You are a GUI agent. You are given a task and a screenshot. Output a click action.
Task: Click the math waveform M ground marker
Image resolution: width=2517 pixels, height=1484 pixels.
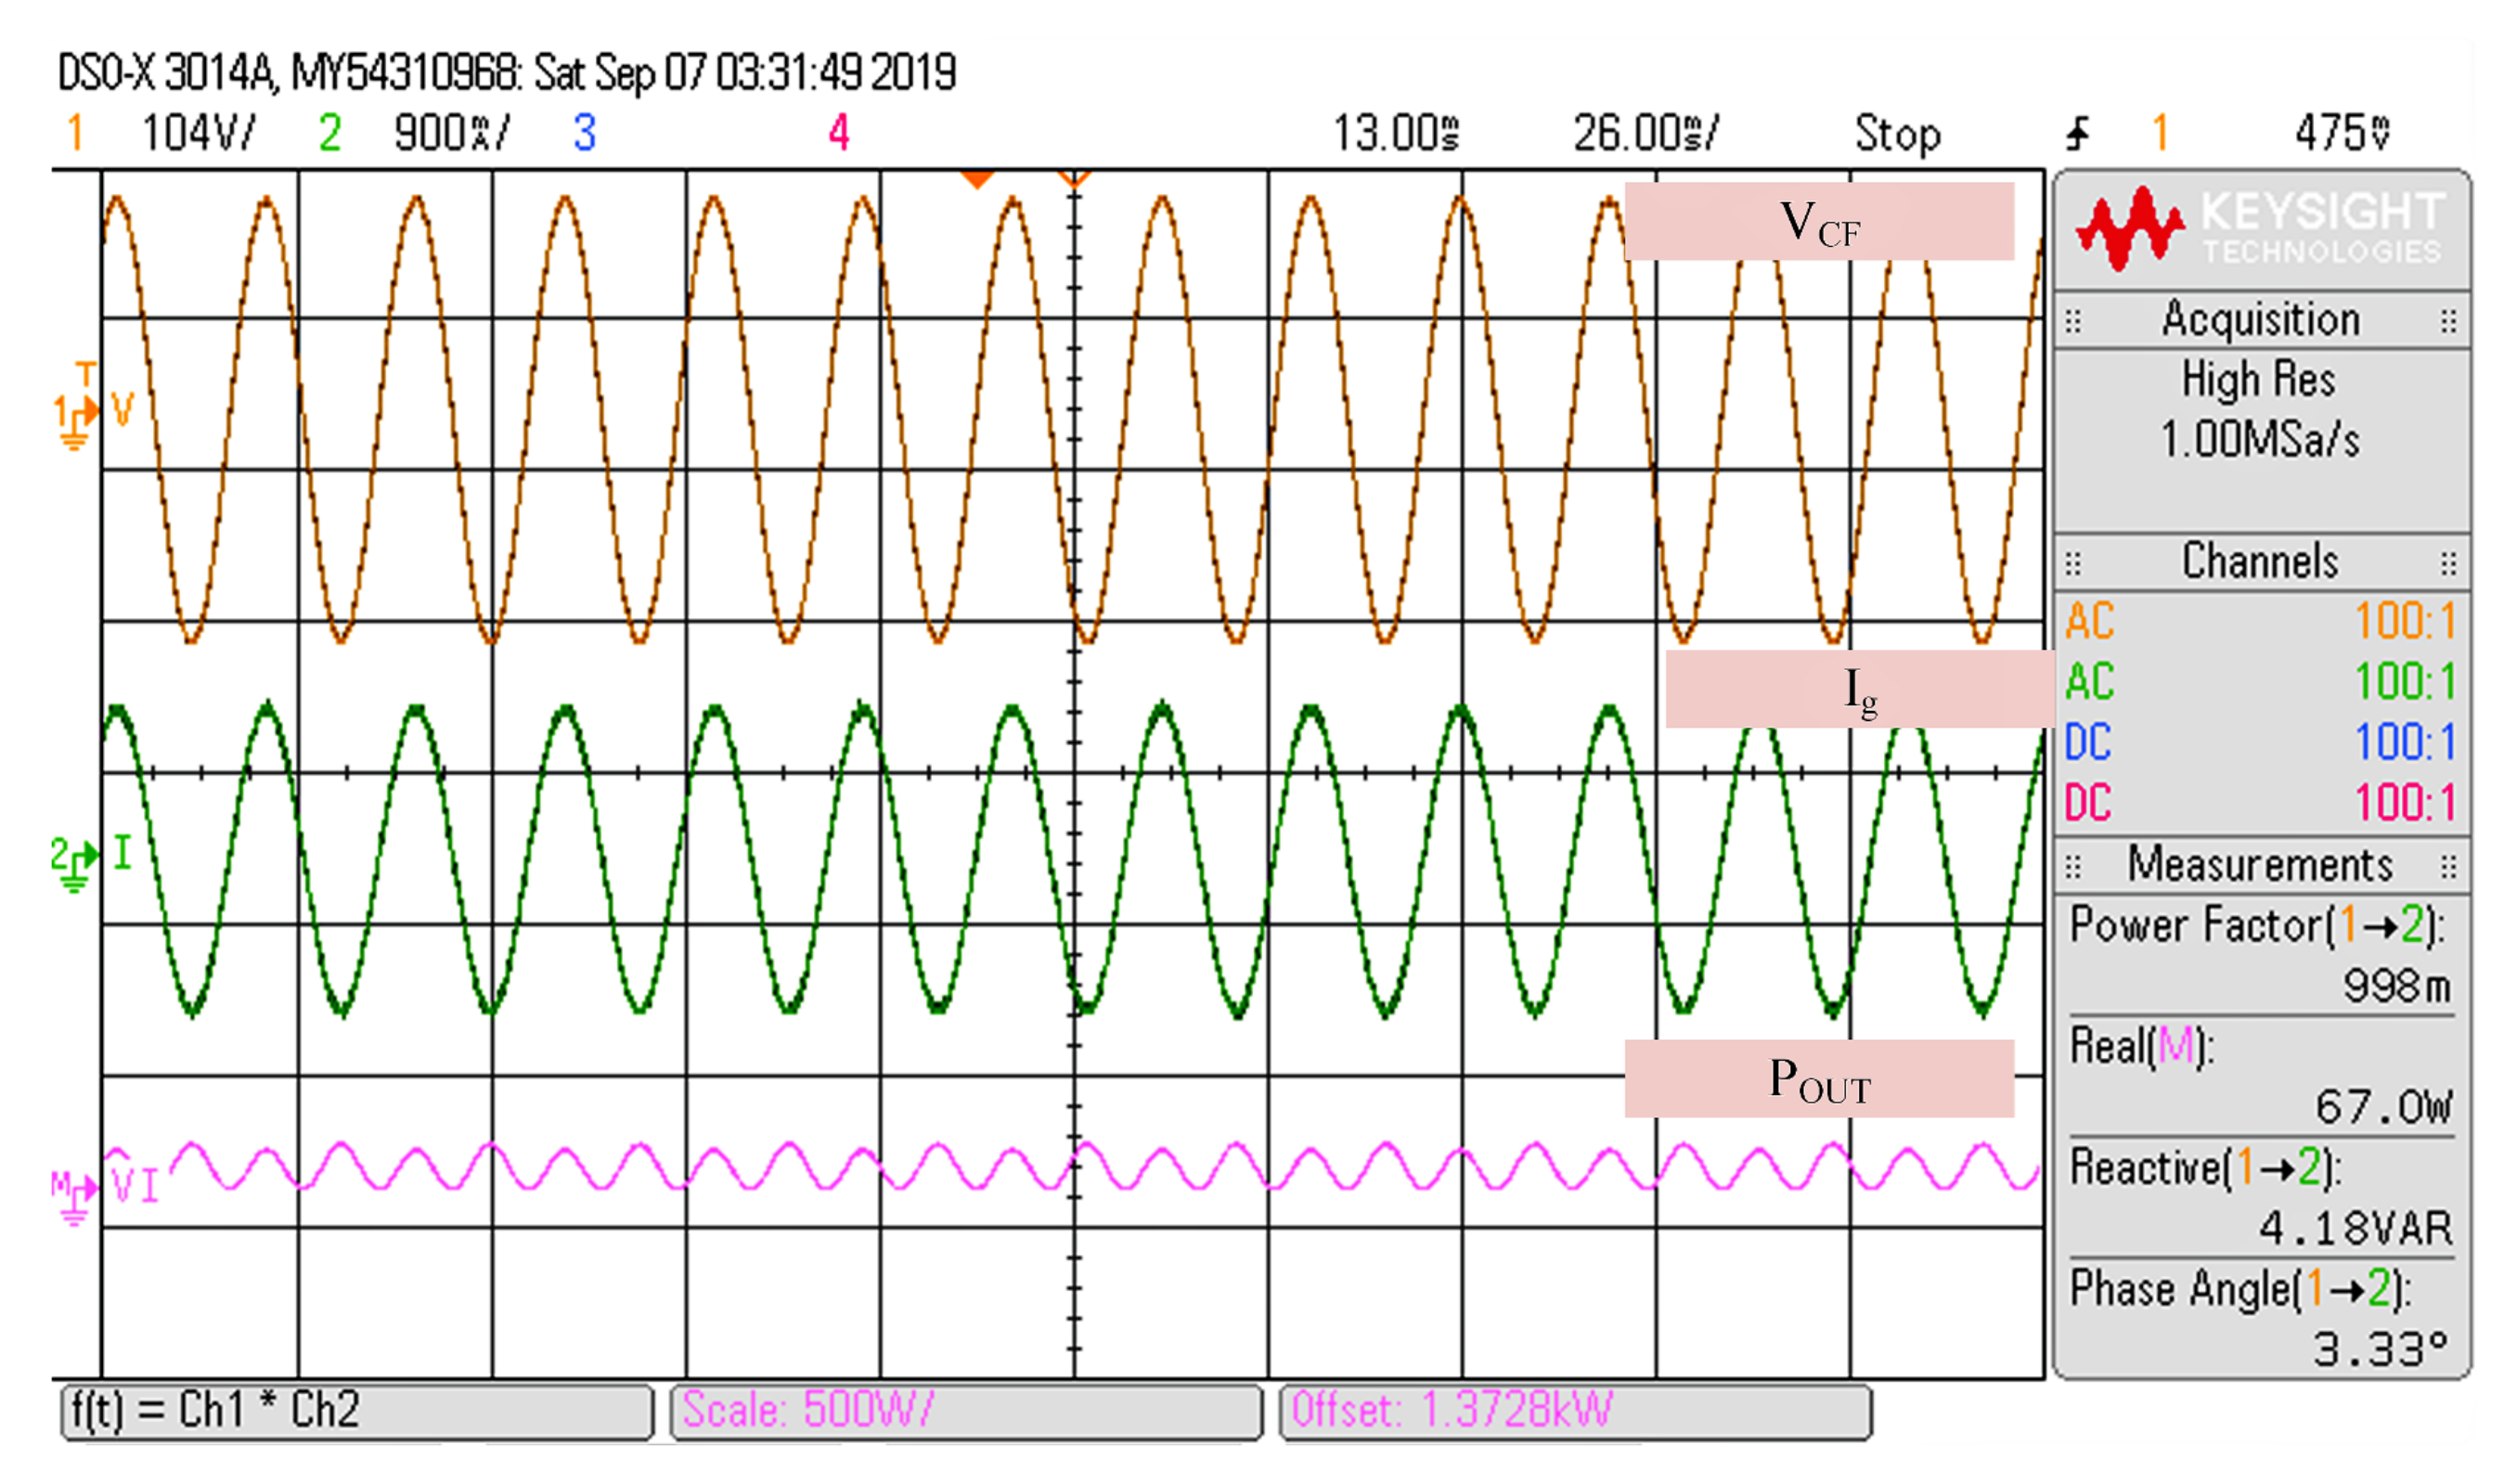(74, 1192)
